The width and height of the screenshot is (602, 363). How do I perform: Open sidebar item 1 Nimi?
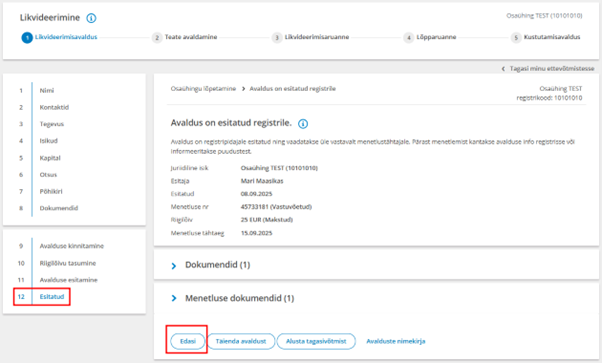(x=47, y=91)
